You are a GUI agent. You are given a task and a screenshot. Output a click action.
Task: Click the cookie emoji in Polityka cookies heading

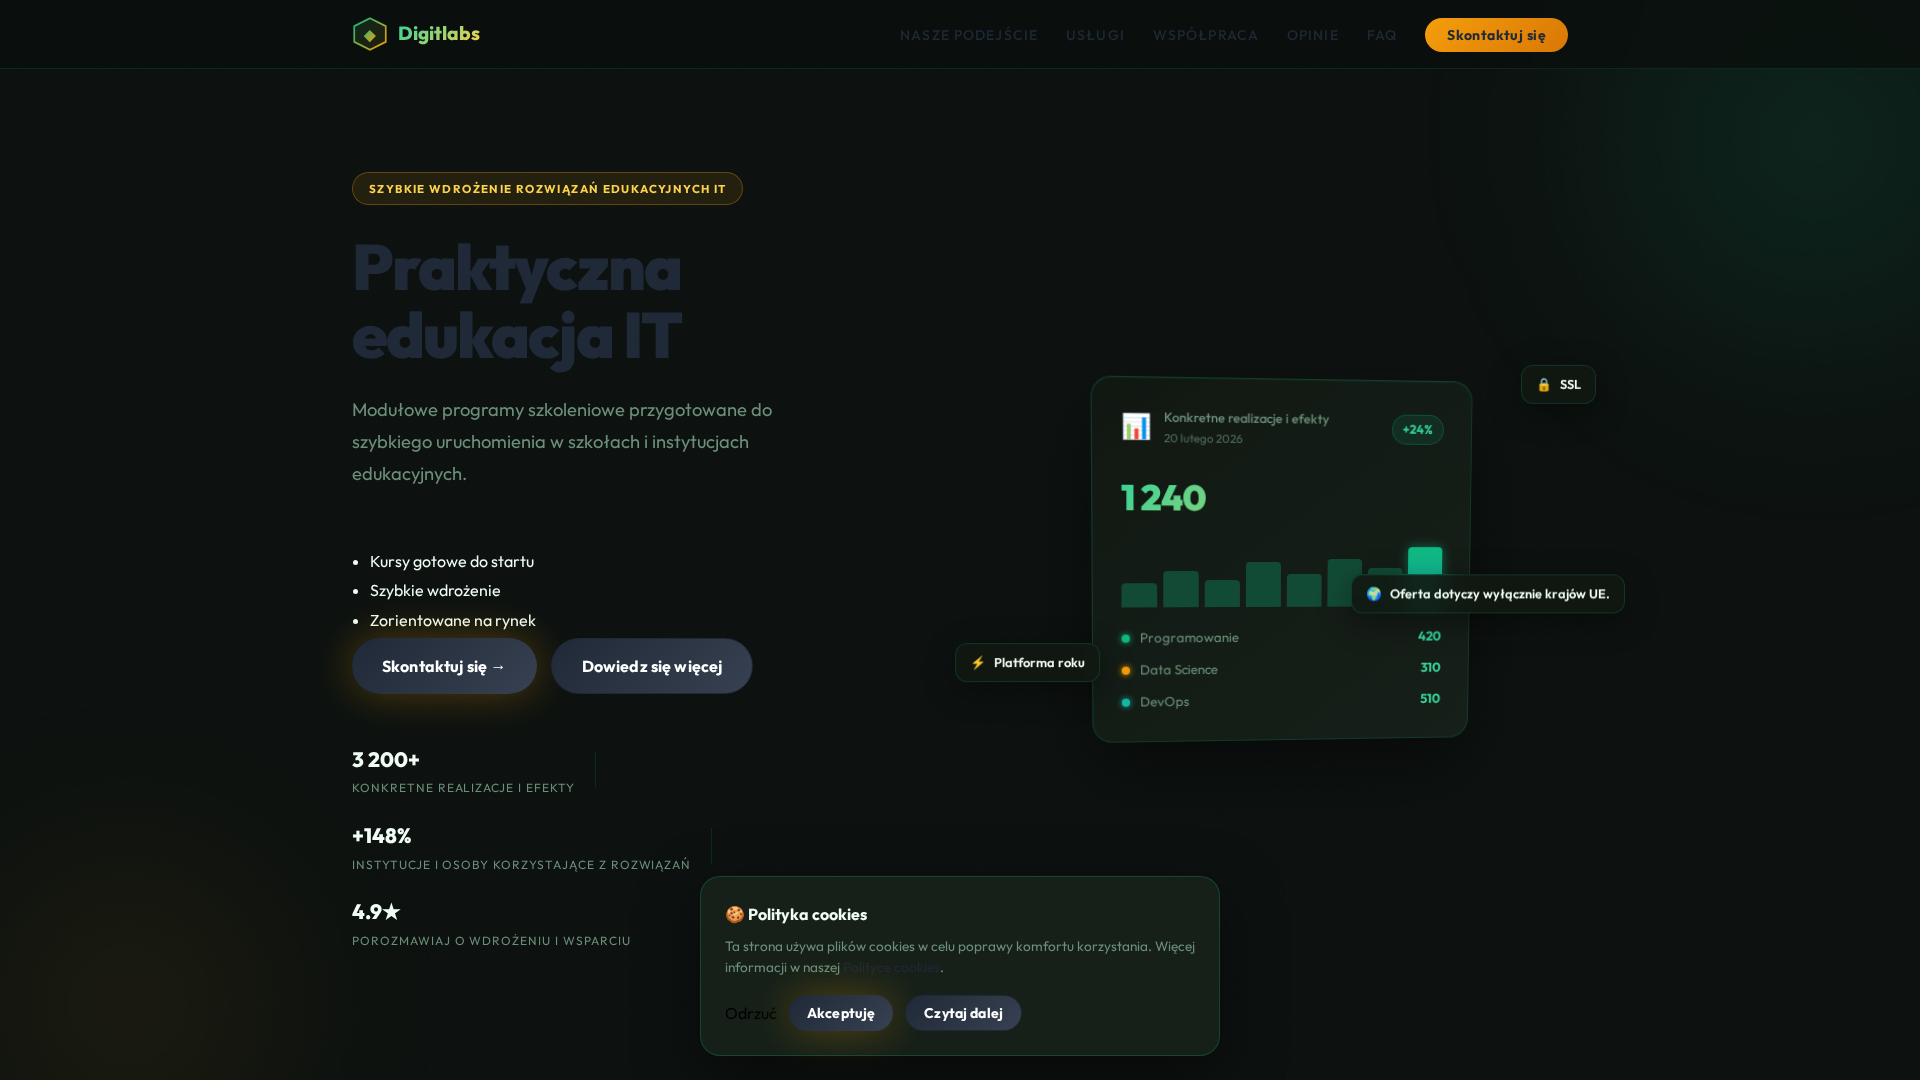pyautogui.click(x=734, y=915)
